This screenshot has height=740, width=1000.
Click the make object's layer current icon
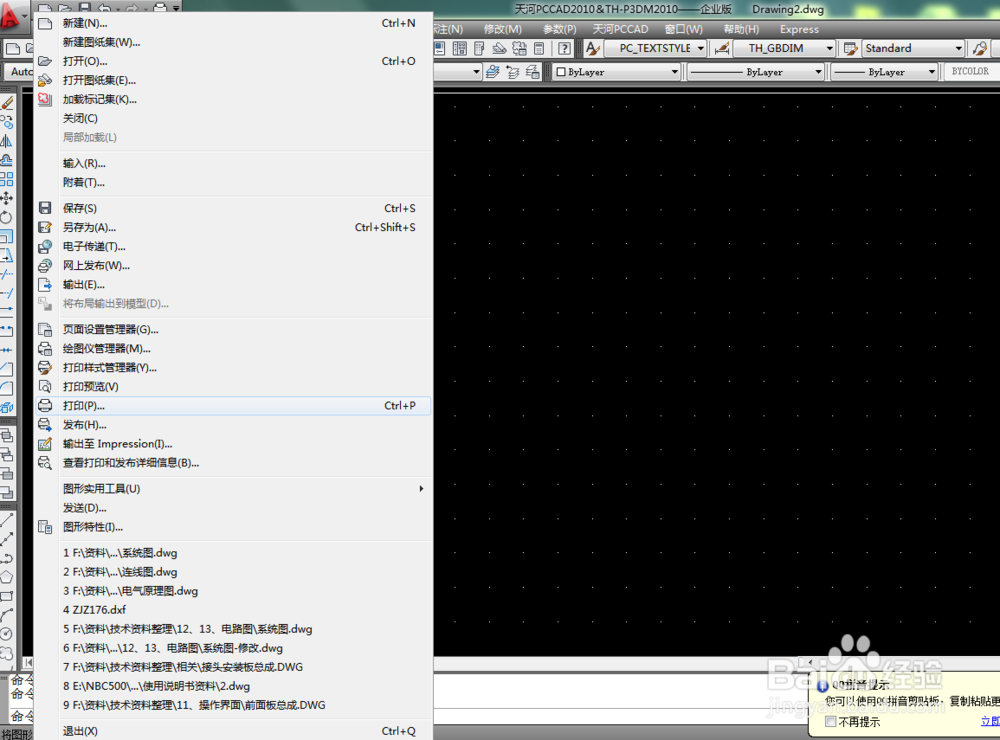pyautogui.click(x=492, y=72)
